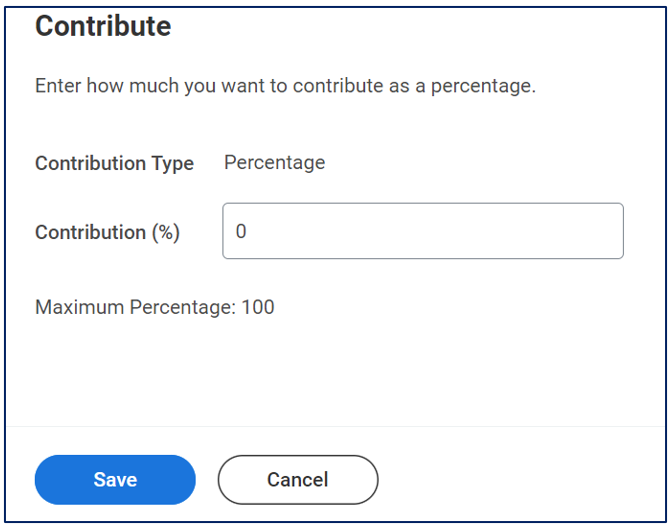The width and height of the screenshot is (672, 529).
Task: Click the Maximum Percentage: 100 text
Action: coord(154,307)
